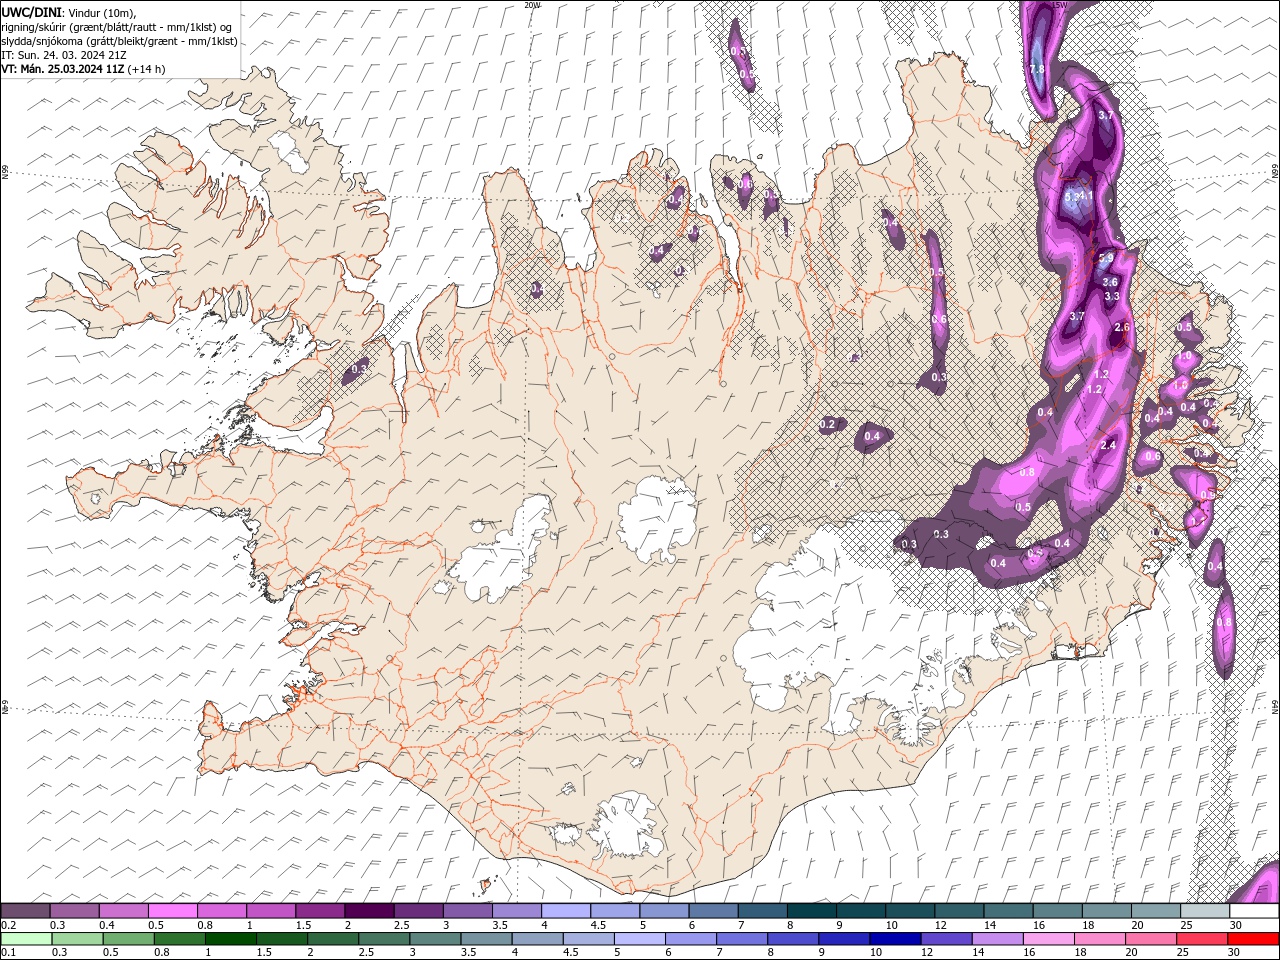This screenshot has height=960, width=1280.
Task: Select the 0.5 green swatch in the lower scale
Action: [128, 939]
